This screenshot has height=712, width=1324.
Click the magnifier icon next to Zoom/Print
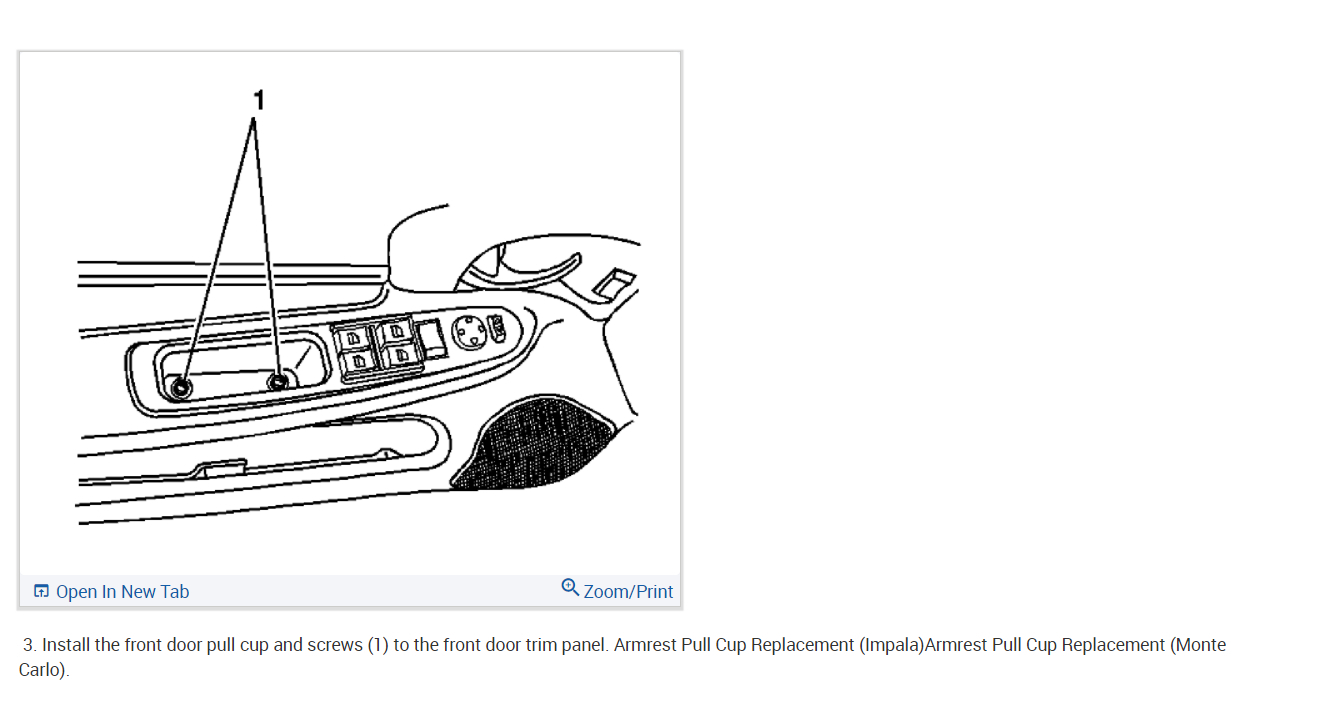click(570, 587)
